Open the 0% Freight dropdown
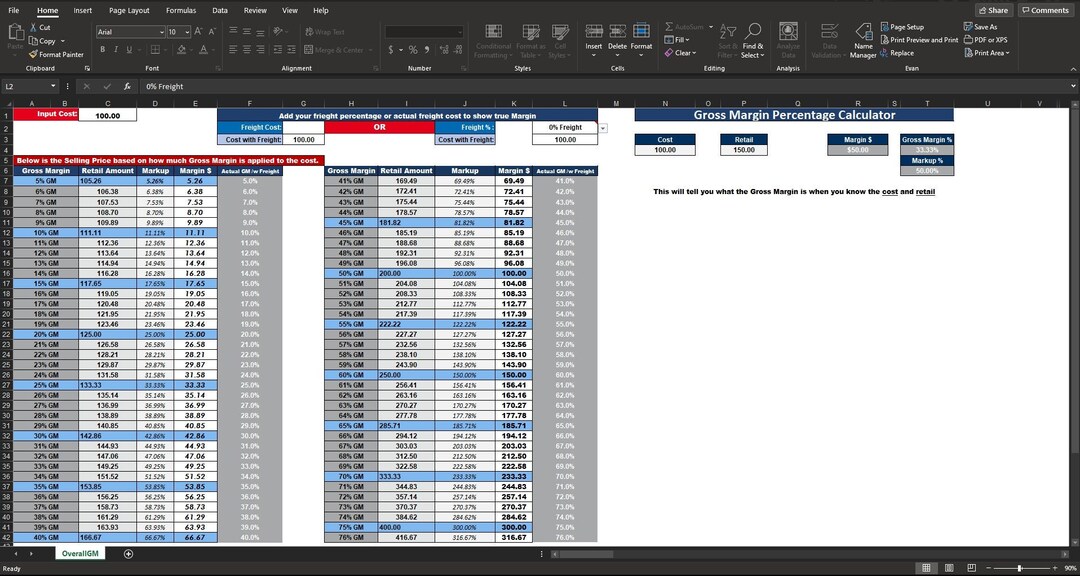Screen dimensions: 1080x576 (602, 127)
